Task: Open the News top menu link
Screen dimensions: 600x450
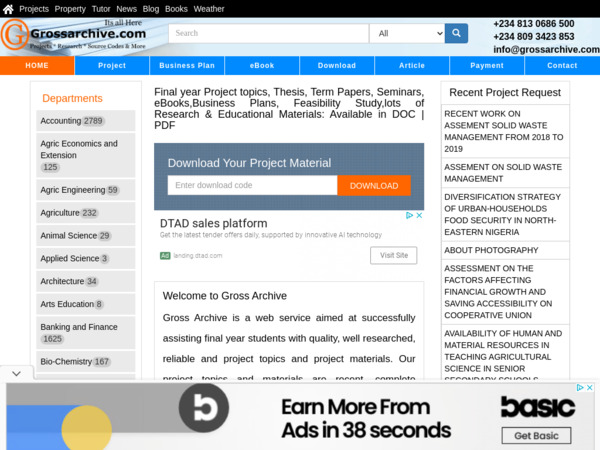Action: click(127, 9)
